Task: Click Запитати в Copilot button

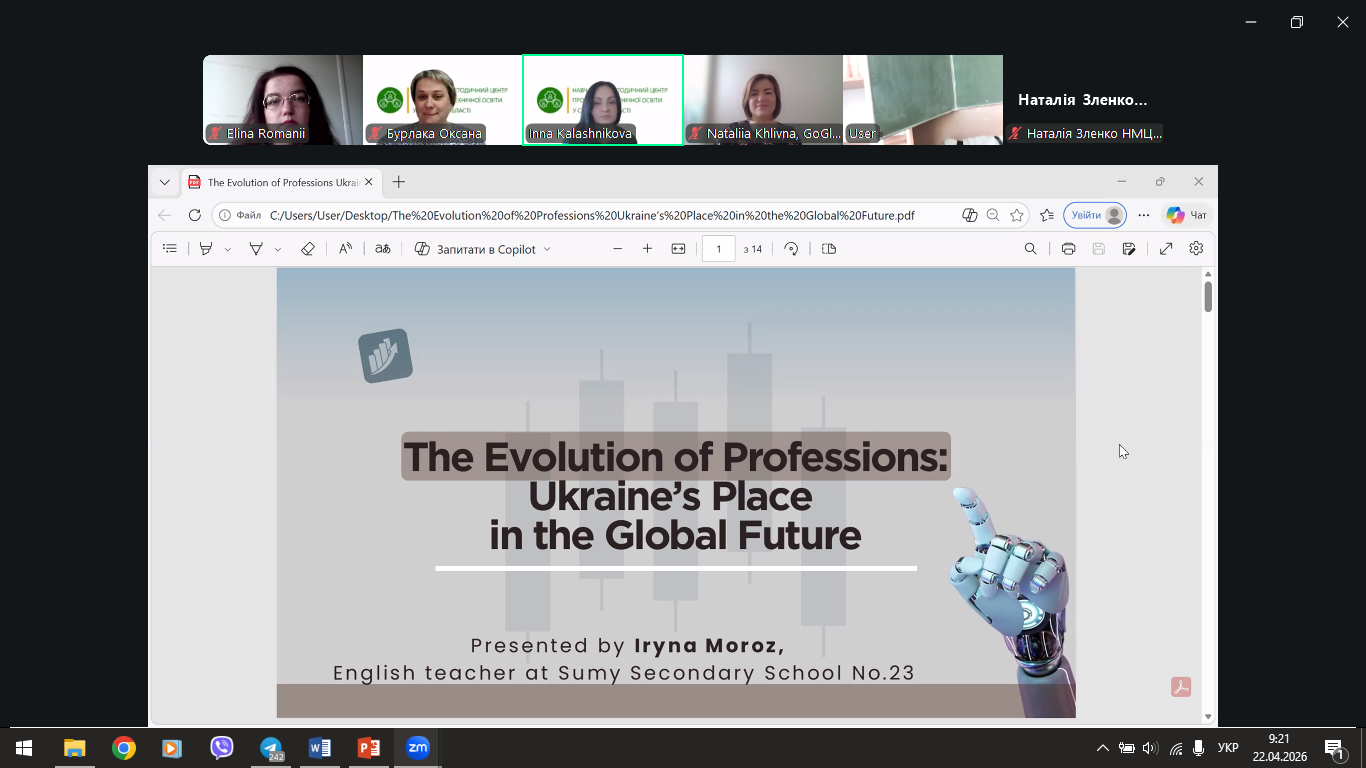Action: (483, 249)
